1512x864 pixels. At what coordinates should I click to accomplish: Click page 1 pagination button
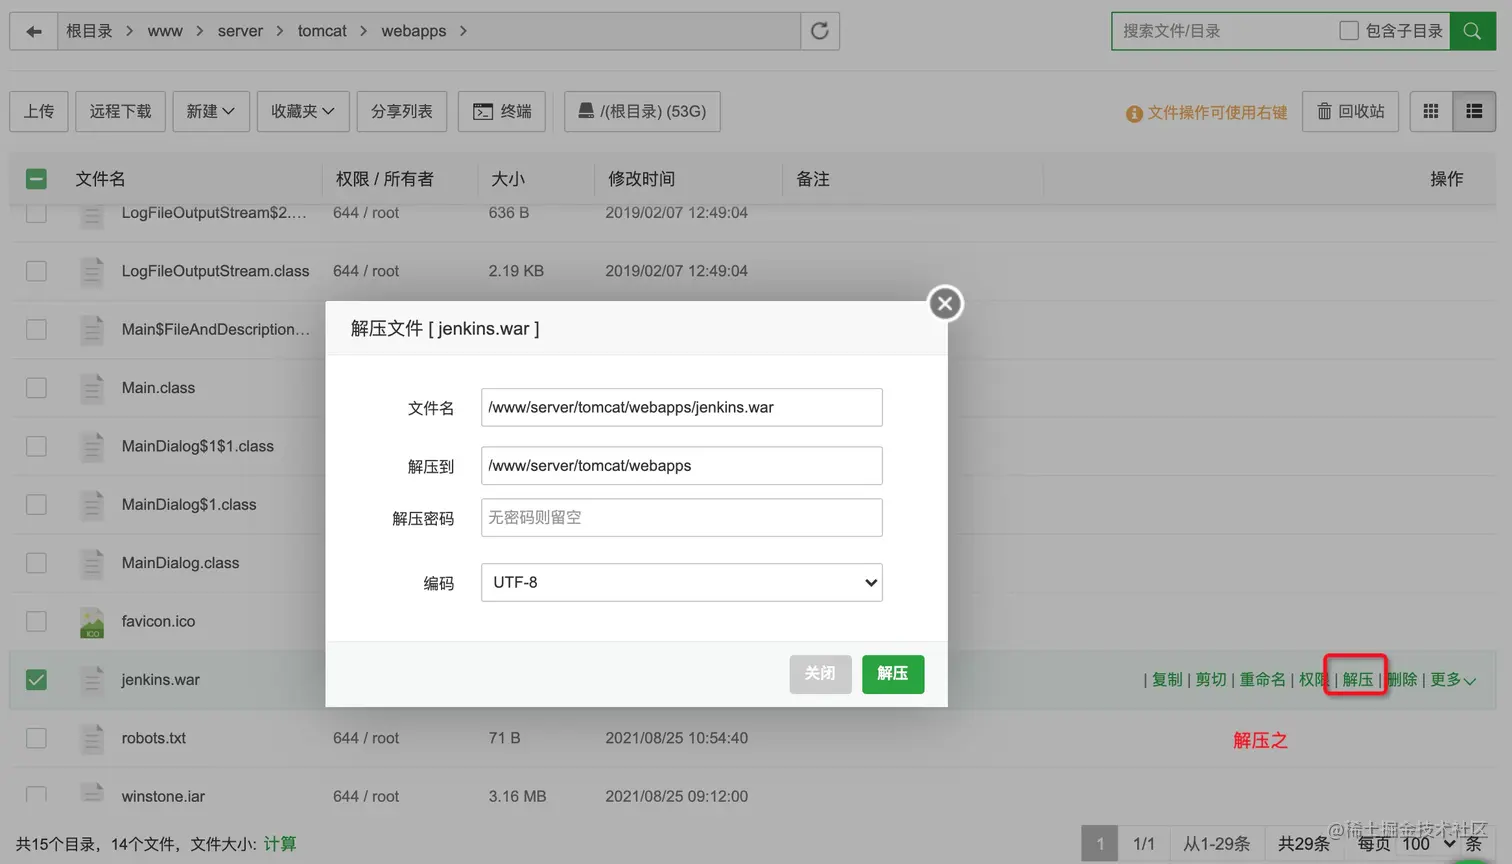(x=1100, y=844)
